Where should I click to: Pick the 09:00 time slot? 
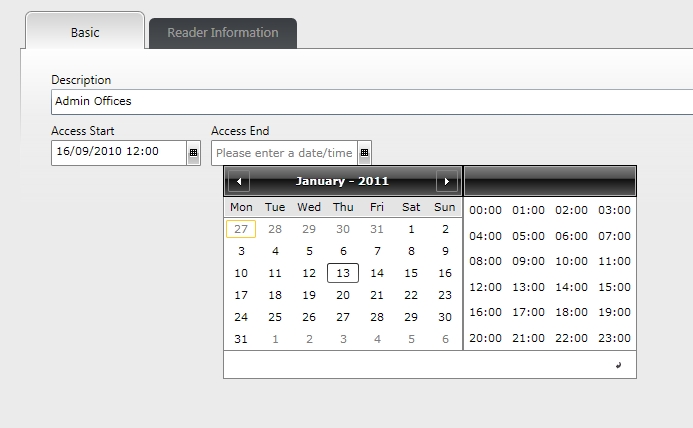528,261
